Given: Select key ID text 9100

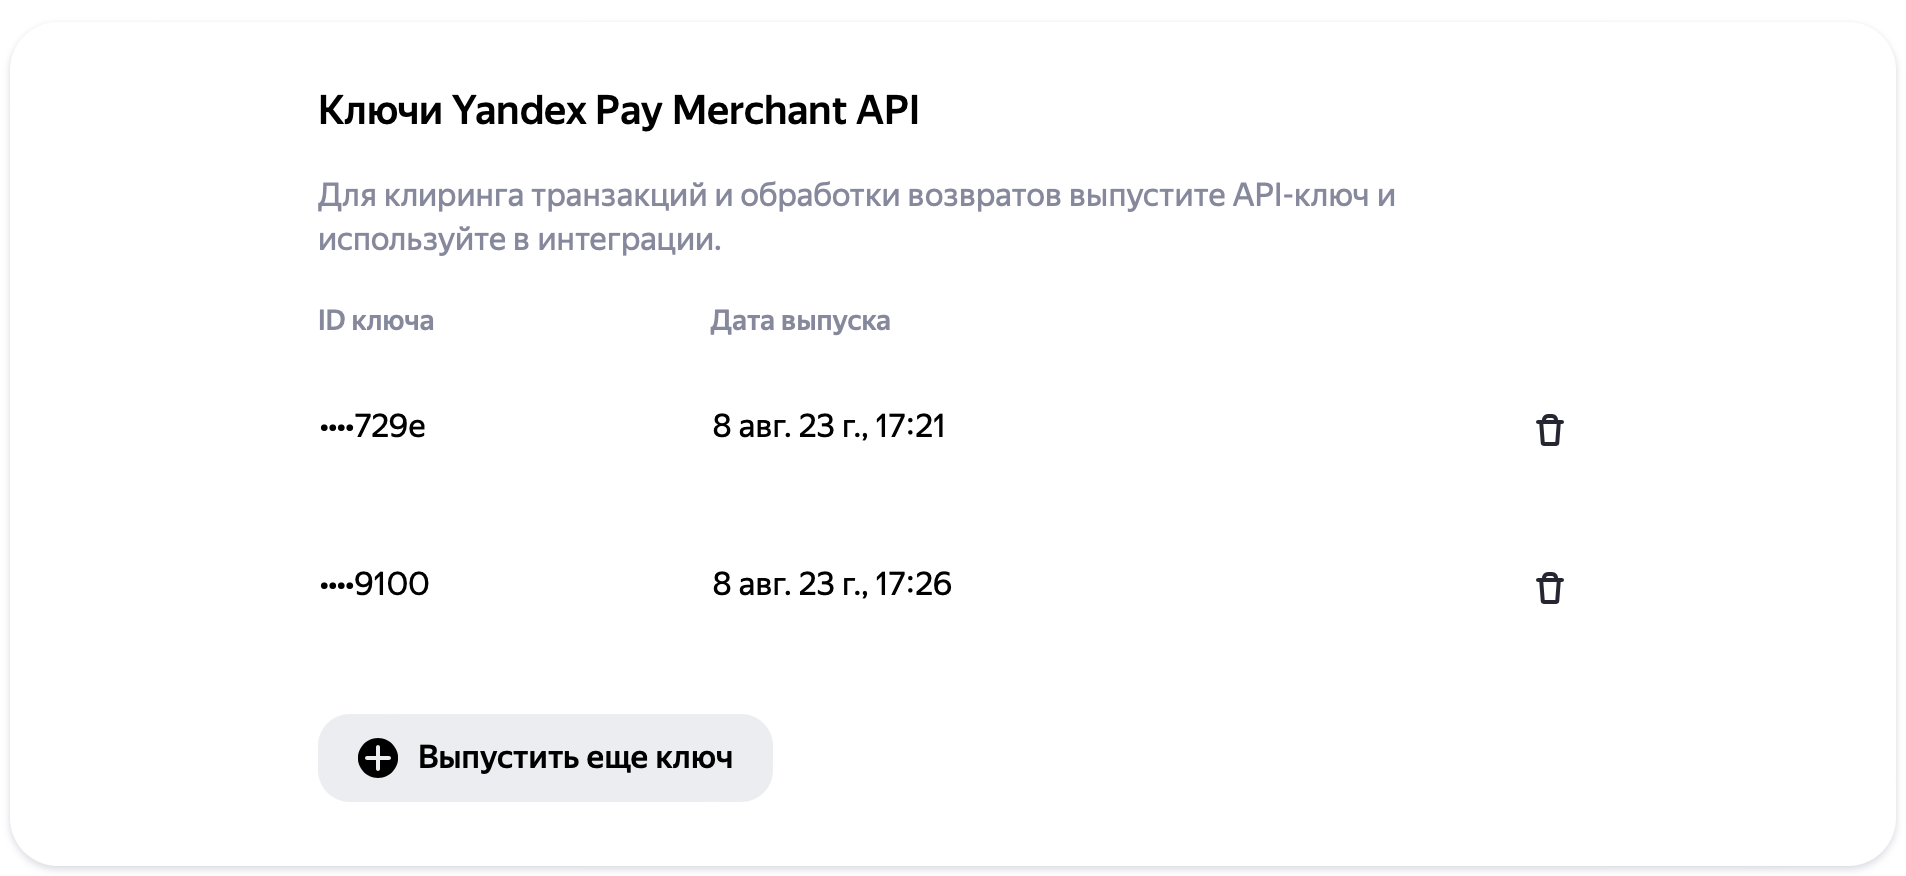Looking at the screenshot, I should pyautogui.click(x=392, y=584).
